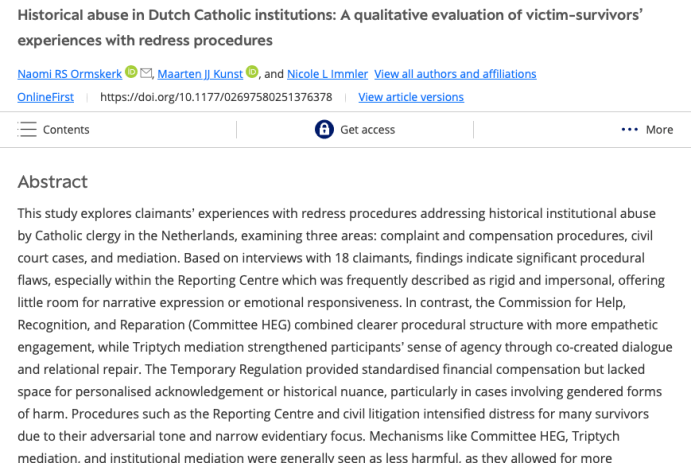Screen dimensions: 691x463
Task: Expand View all authors and affiliations
Action: tap(455, 74)
